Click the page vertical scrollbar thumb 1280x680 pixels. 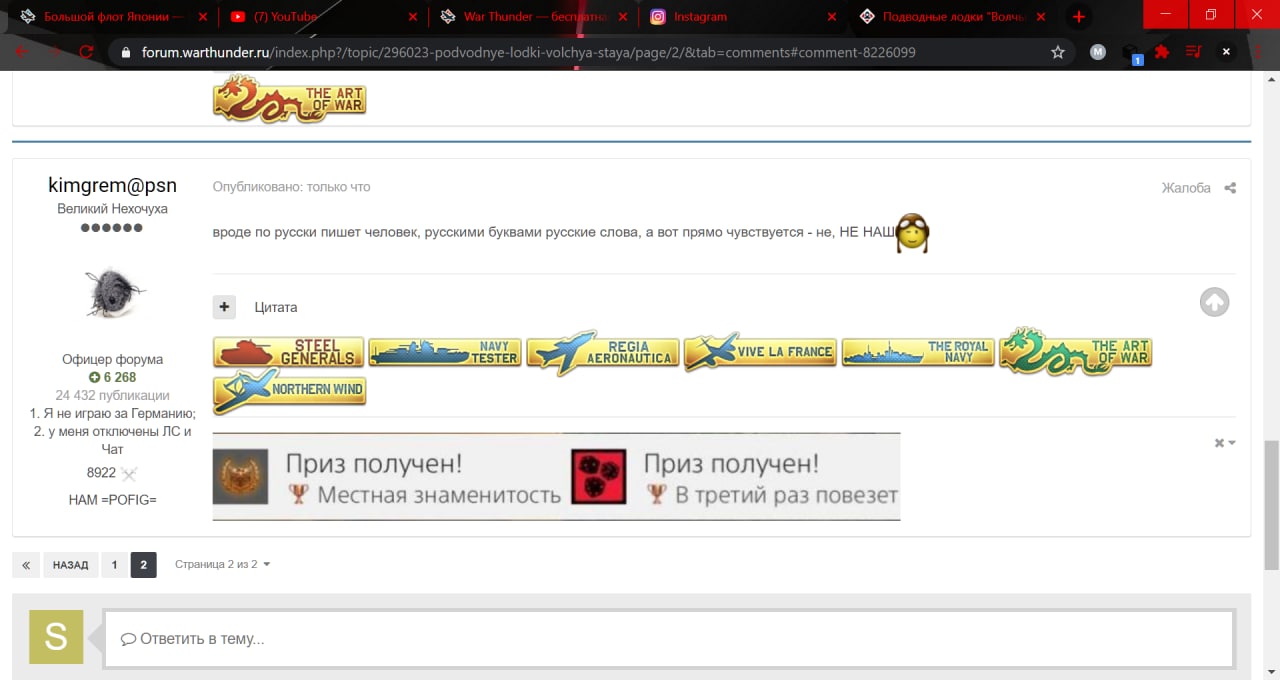pos(1271,504)
